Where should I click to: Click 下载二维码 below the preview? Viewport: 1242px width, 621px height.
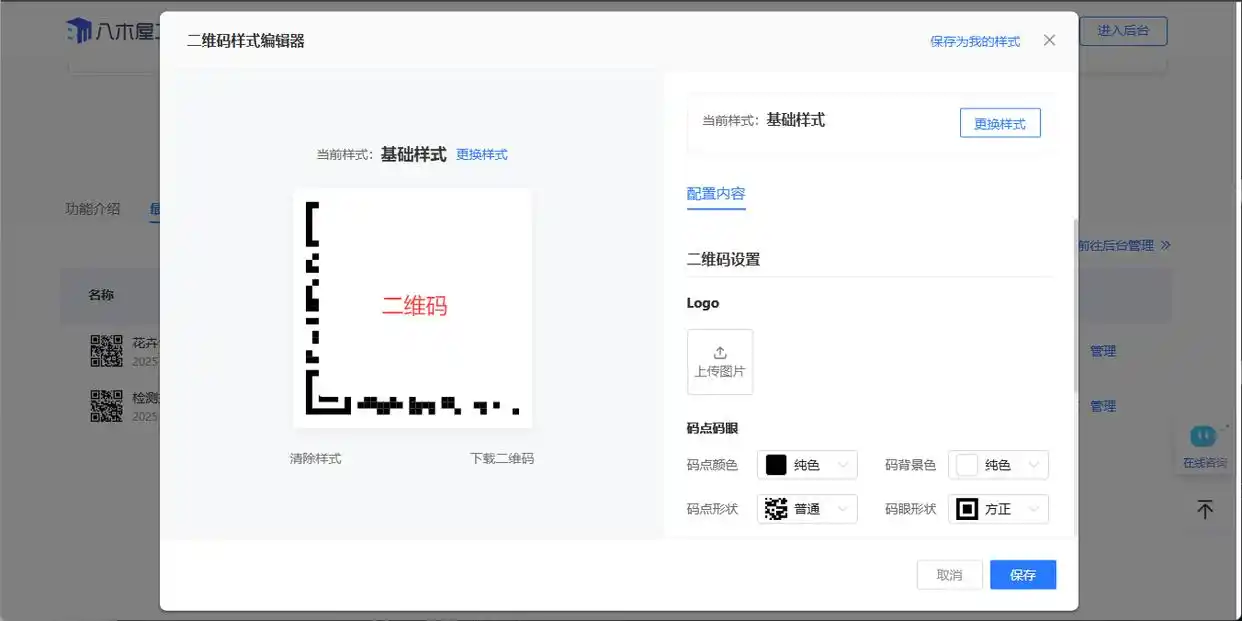tap(502, 459)
